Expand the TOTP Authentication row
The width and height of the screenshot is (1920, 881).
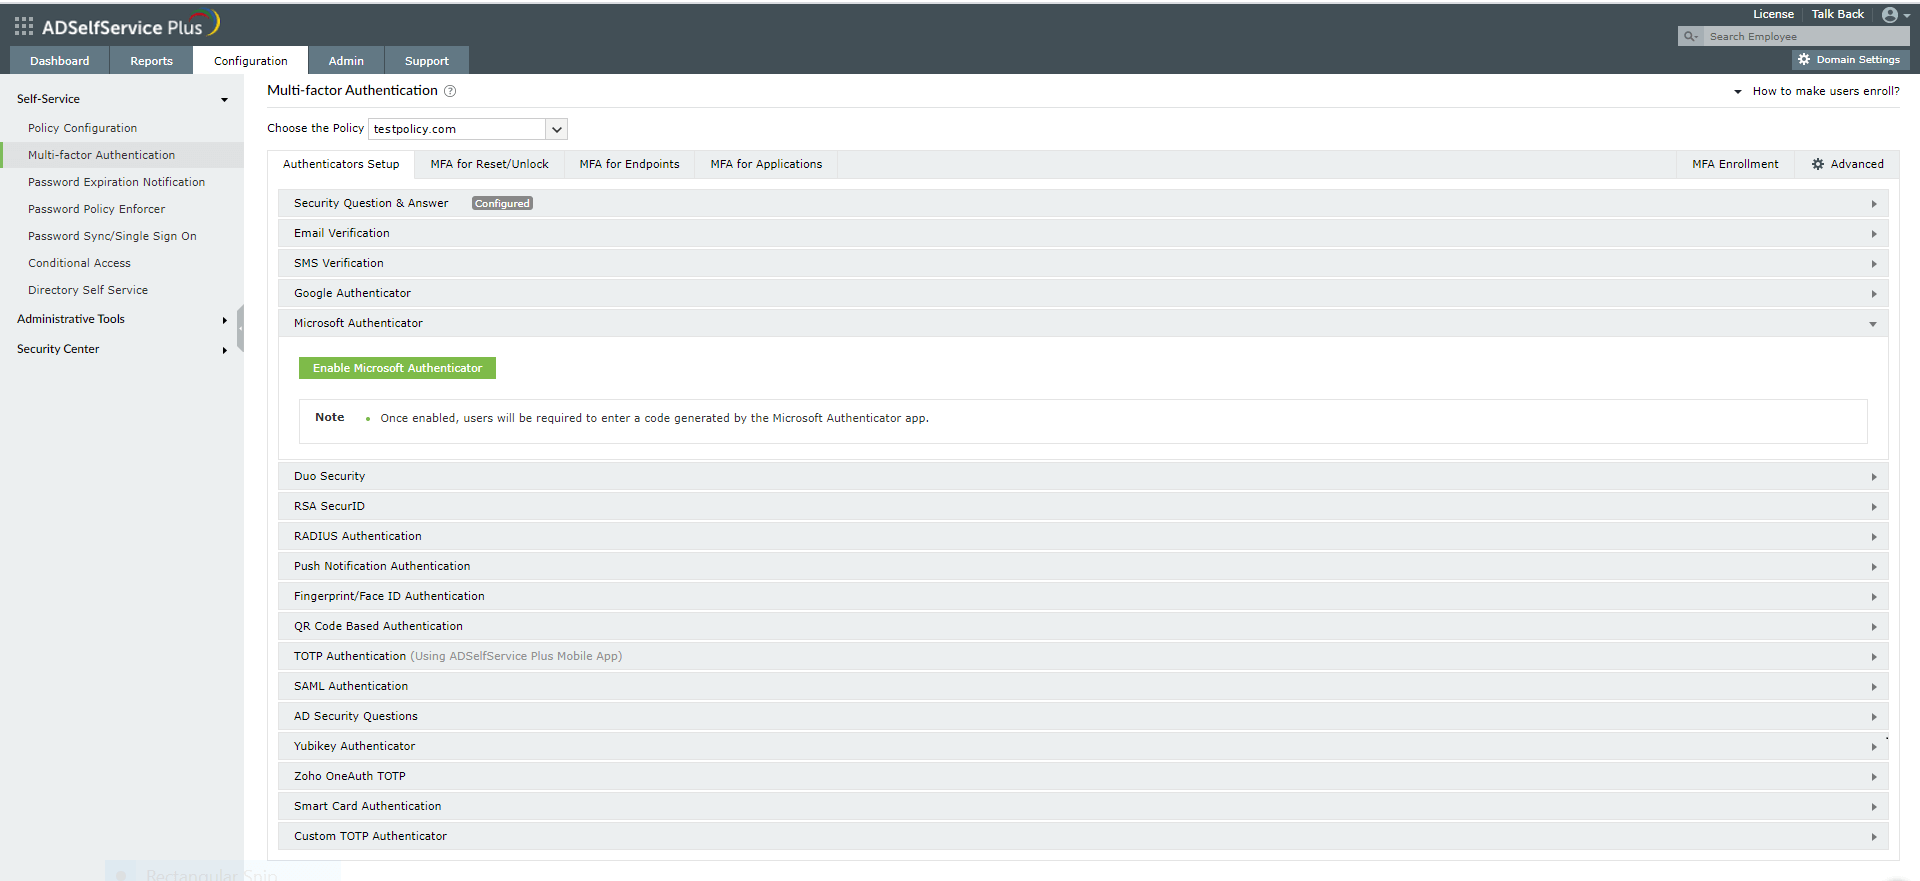click(x=1083, y=657)
